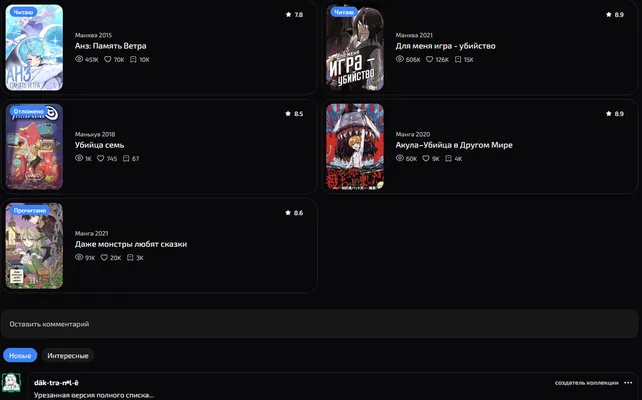Open the three-dot menu on the creator's comment

click(628, 383)
